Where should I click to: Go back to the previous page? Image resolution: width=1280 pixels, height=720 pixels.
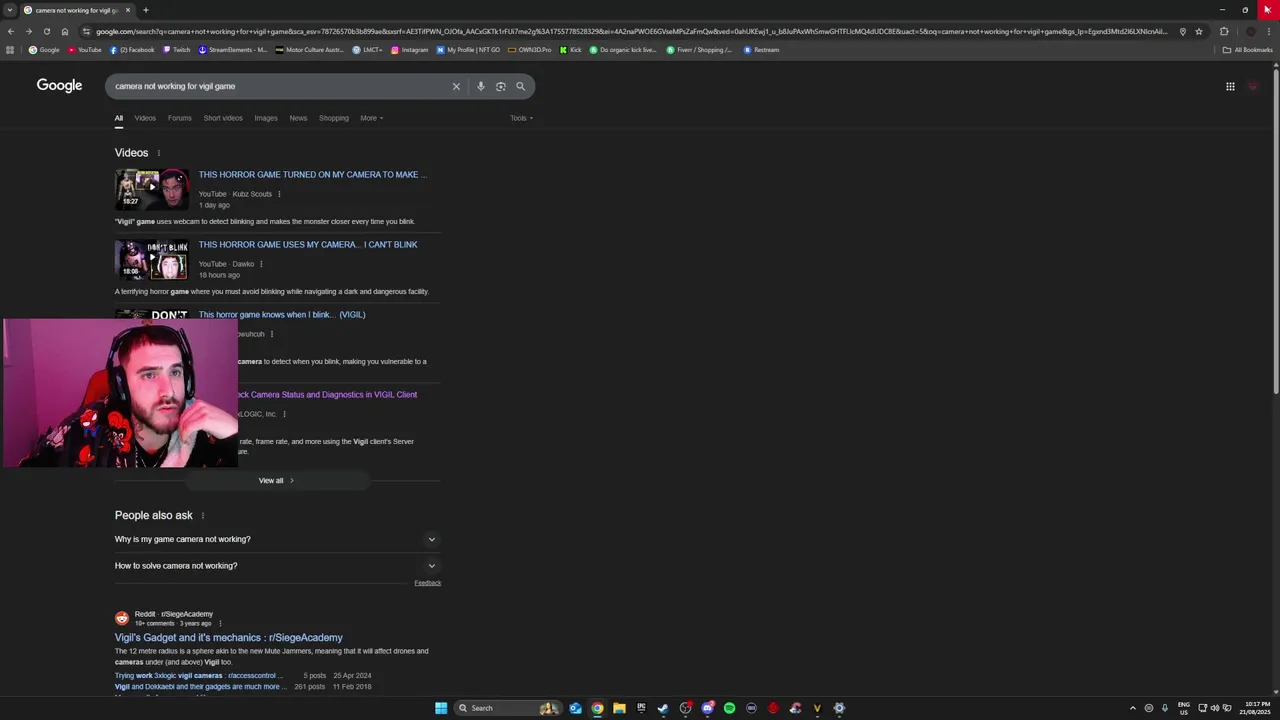coord(10,31)
